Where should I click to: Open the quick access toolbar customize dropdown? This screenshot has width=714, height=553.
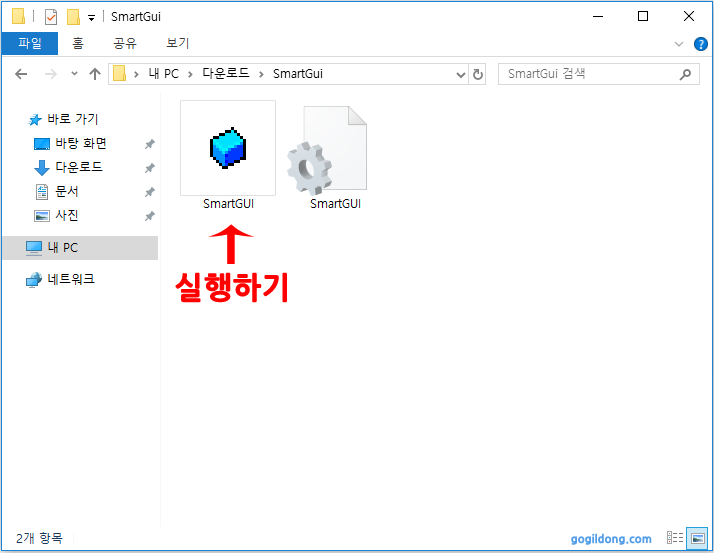[x=92, y=18]
